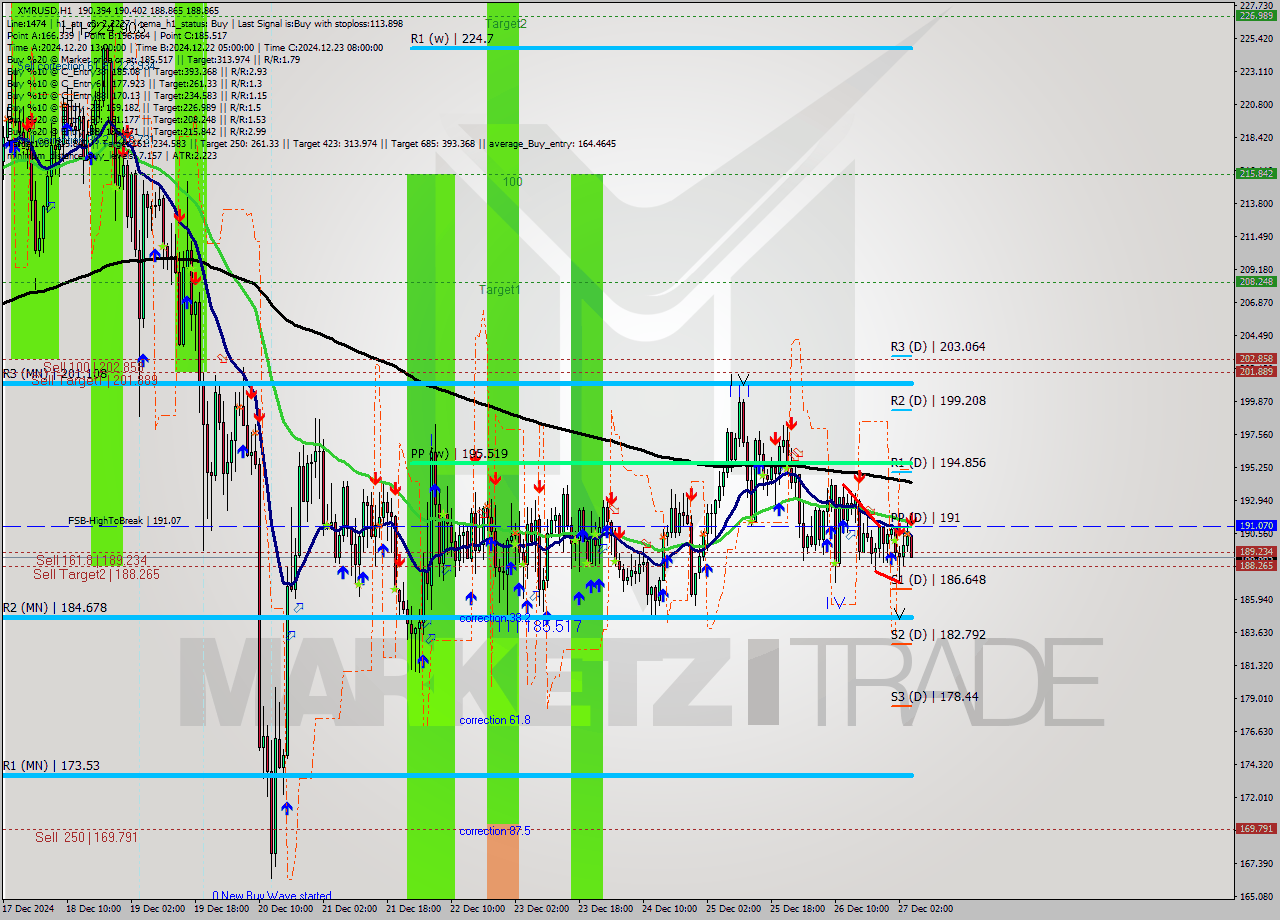
Task: Select the 202.858 red price tag
Action: coord(1256,358)
